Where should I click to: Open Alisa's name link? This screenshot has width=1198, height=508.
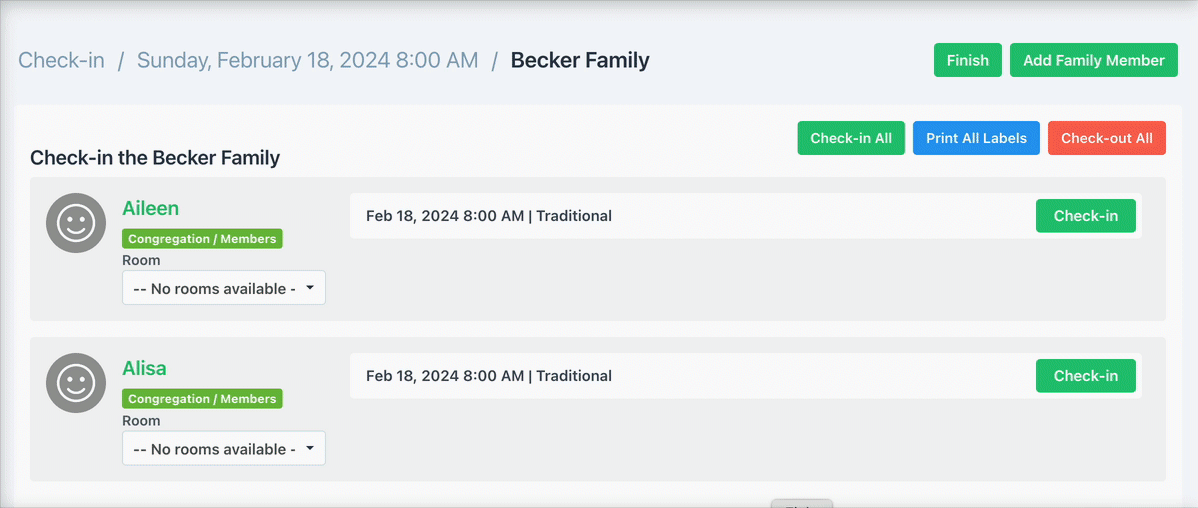click(144, 368)
